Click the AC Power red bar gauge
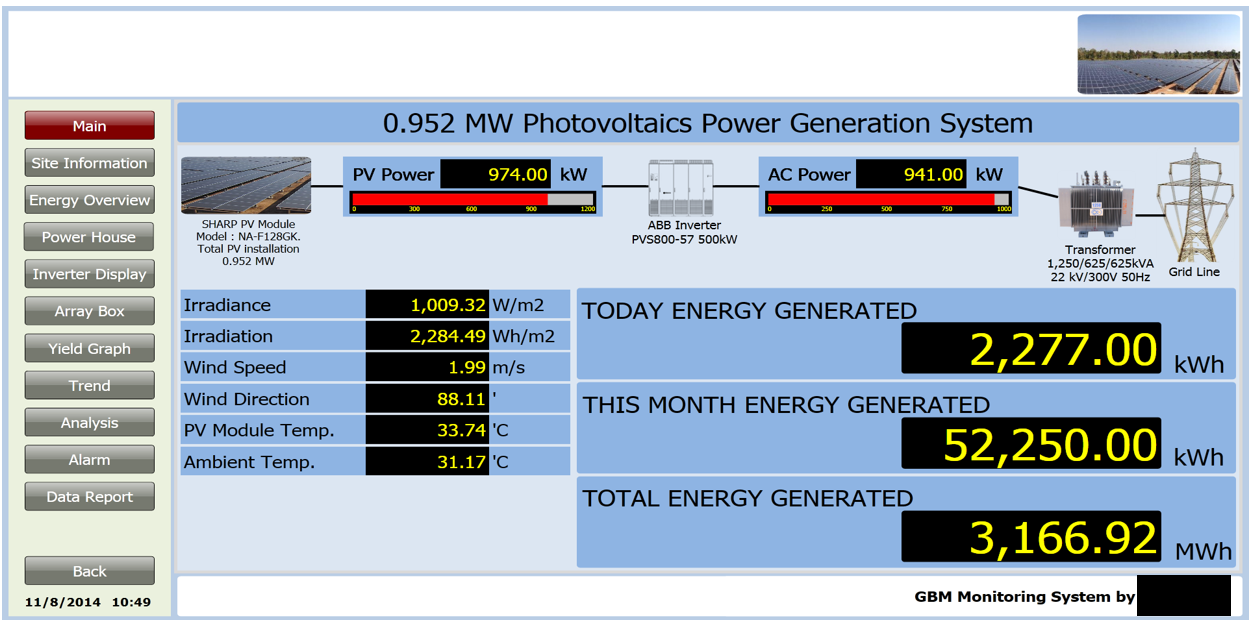Viewport: 1253px width, 624px height. [x=888, y=201]
